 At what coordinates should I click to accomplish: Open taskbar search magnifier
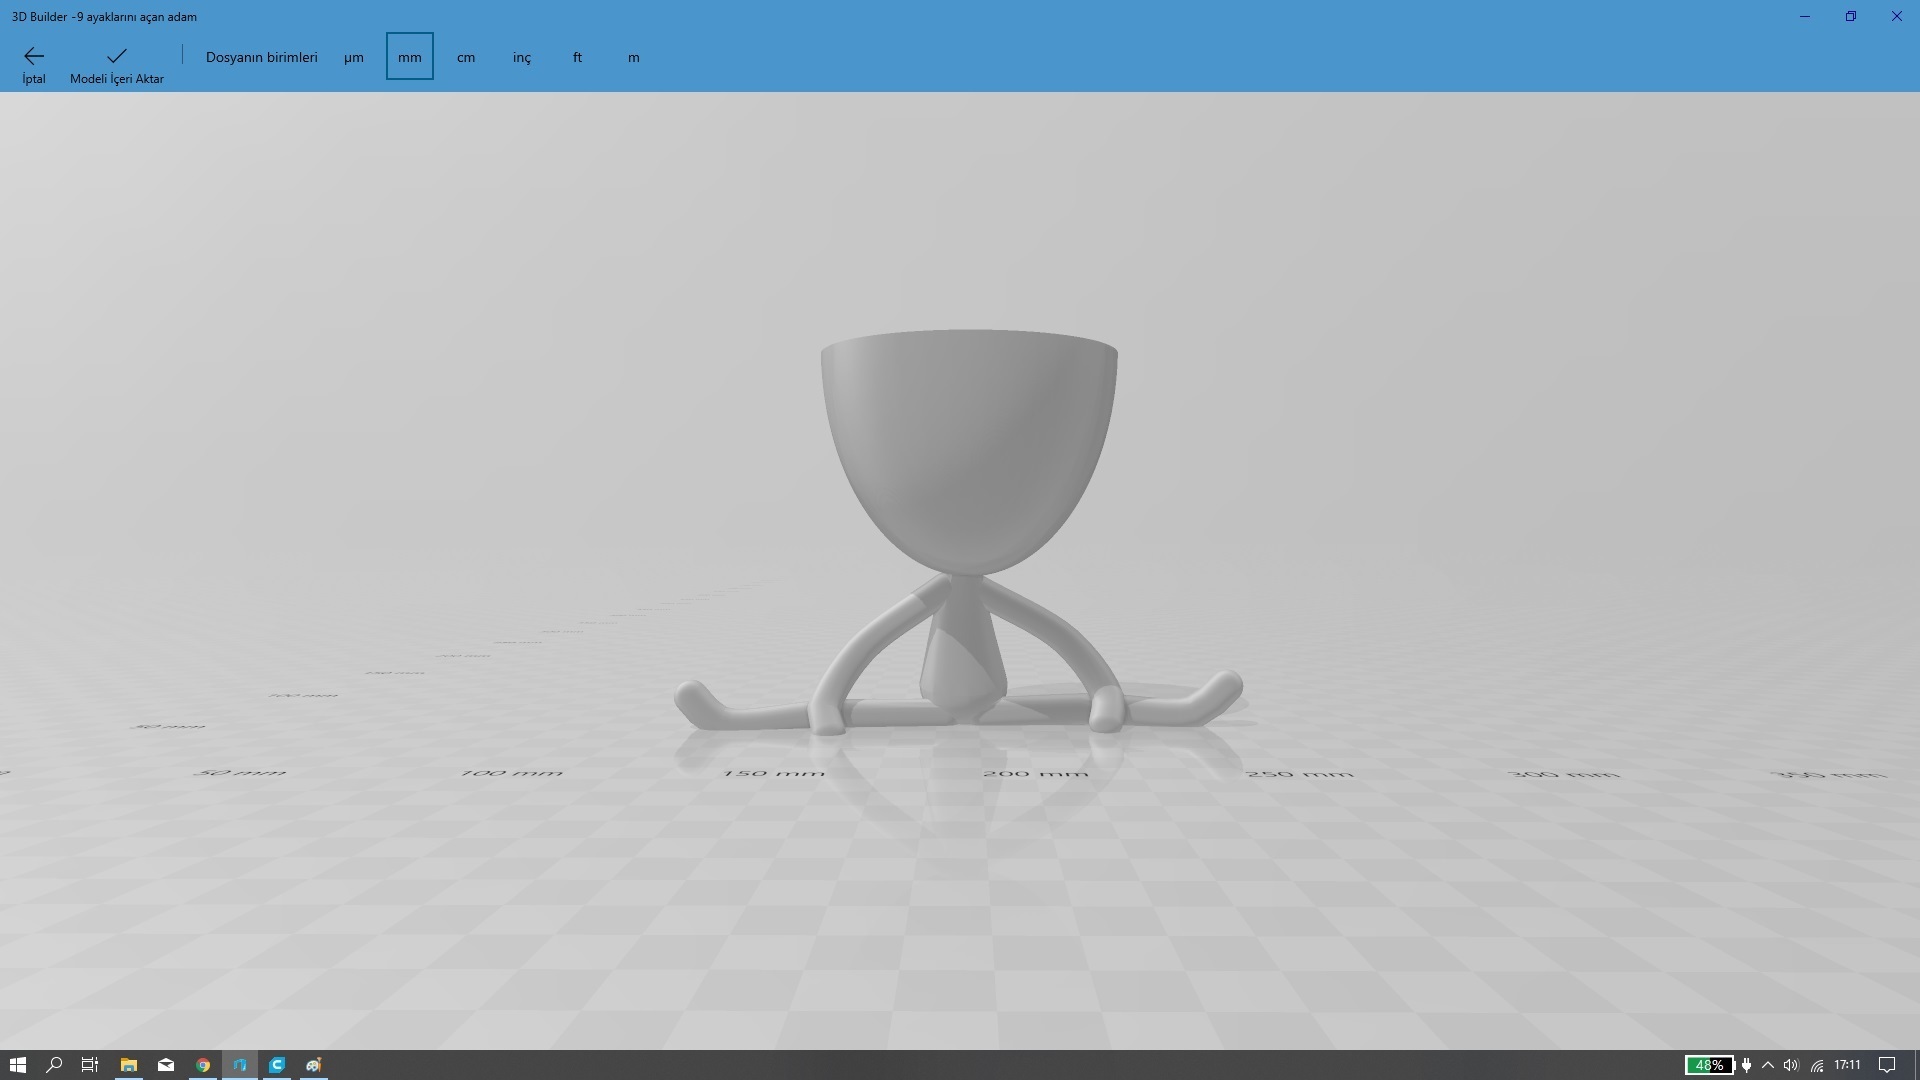click(x=54, y=1065)
